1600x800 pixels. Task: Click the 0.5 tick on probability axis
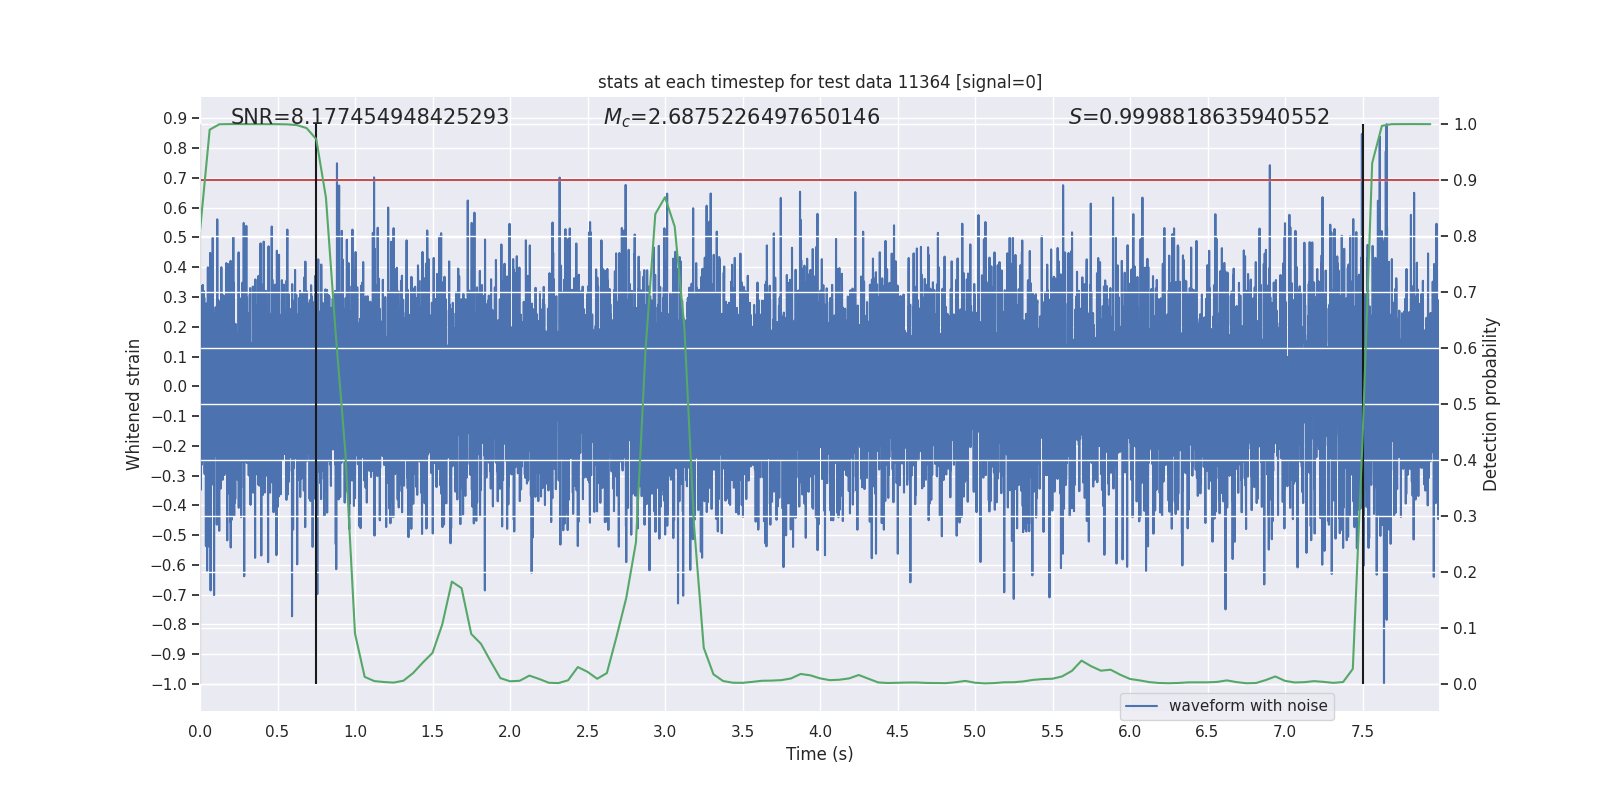tap(1465, 404)
